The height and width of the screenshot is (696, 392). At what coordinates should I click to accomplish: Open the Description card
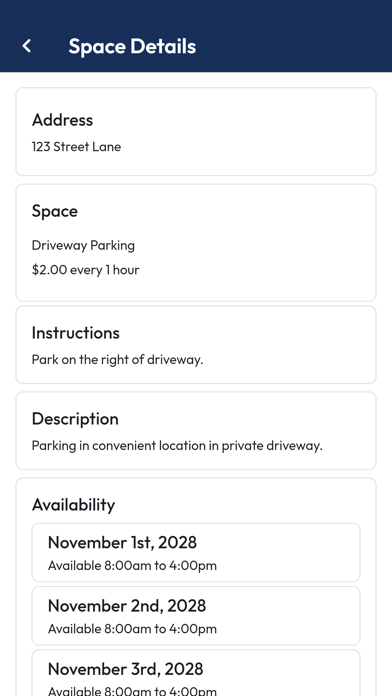tap(196, 431)
